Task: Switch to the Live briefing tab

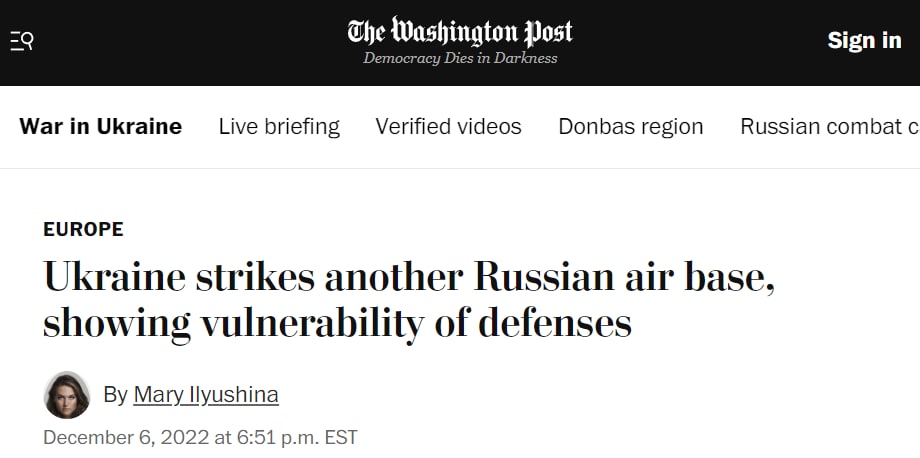Action: tap(279, 127)
